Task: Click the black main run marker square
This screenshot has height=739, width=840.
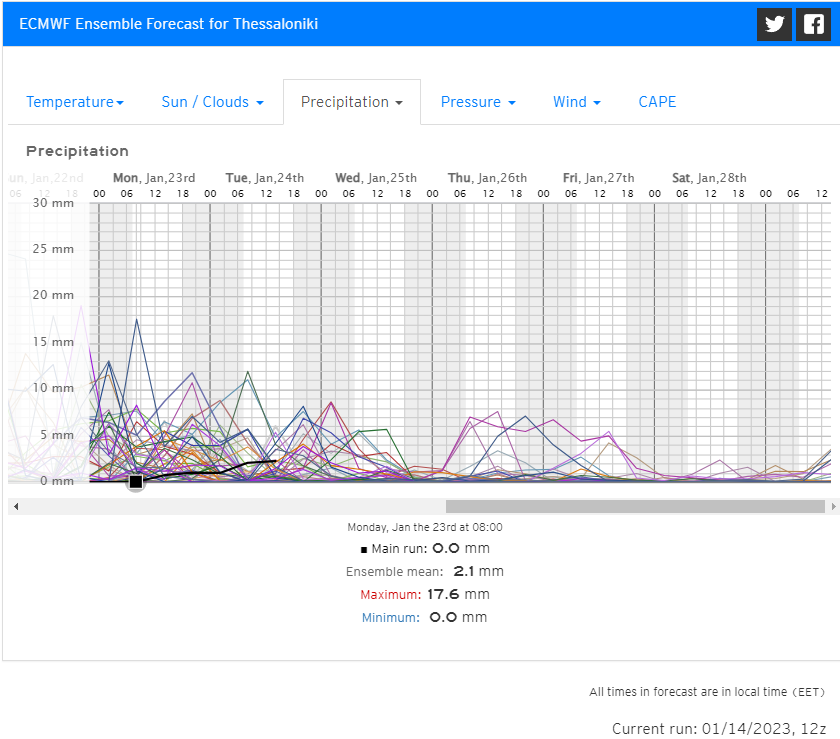Action: [136, 482]
